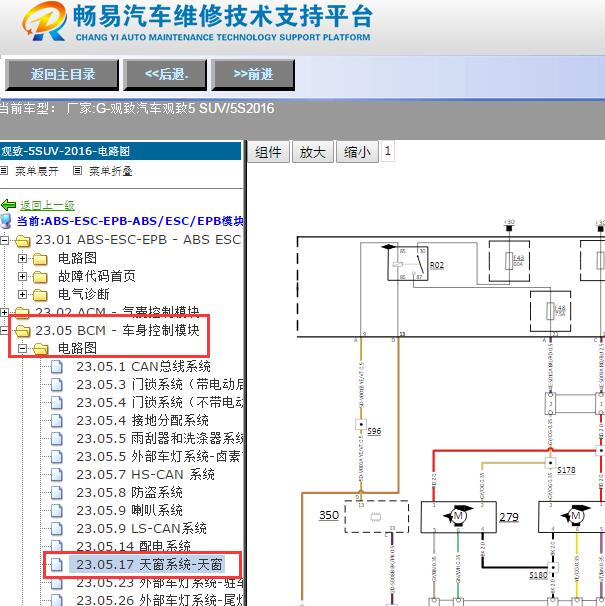Viewport: 605px width, 606px height.
Task: Open 23.05.9 喇叭系统 diagram
Action: click(130, 510)
